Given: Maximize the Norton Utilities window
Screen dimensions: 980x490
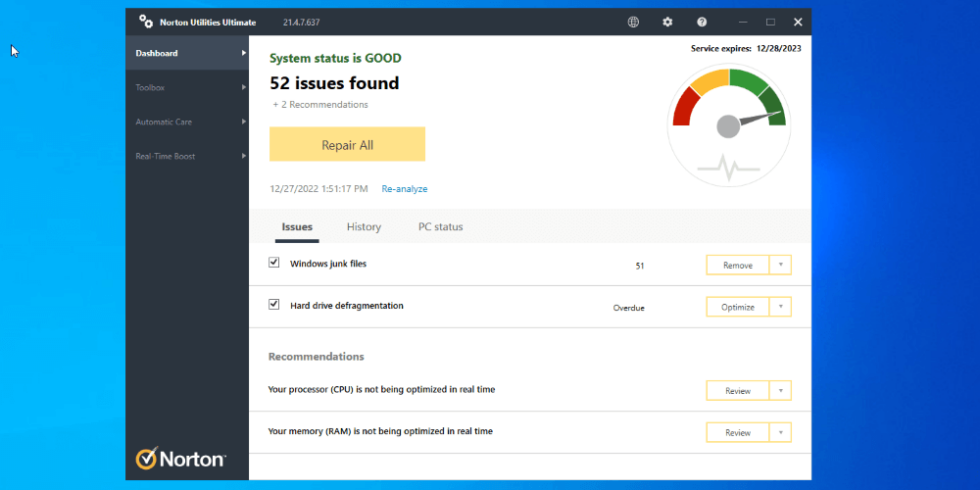Looking at the screenshot, I should [771, 22].
